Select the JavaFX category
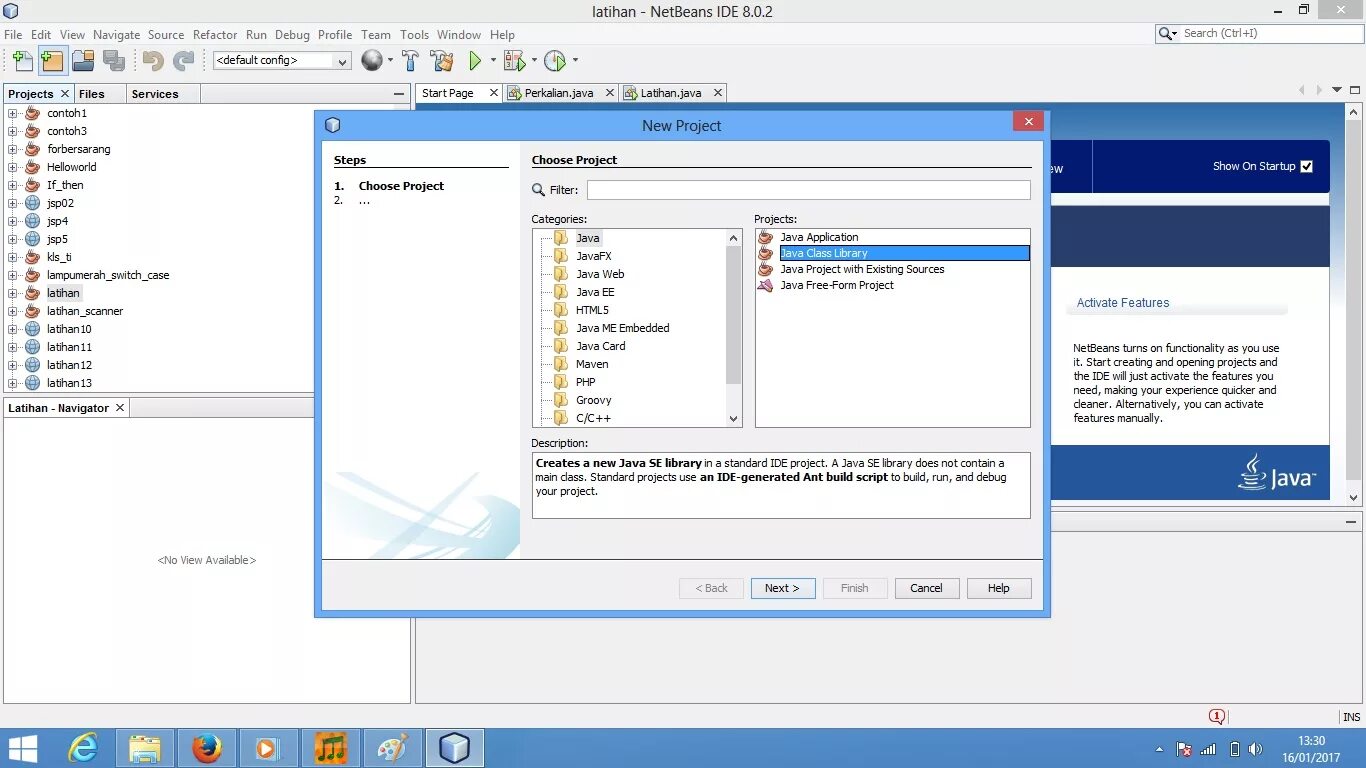The width and height of the screenshot is (1366, 768). tap(594, 256)
